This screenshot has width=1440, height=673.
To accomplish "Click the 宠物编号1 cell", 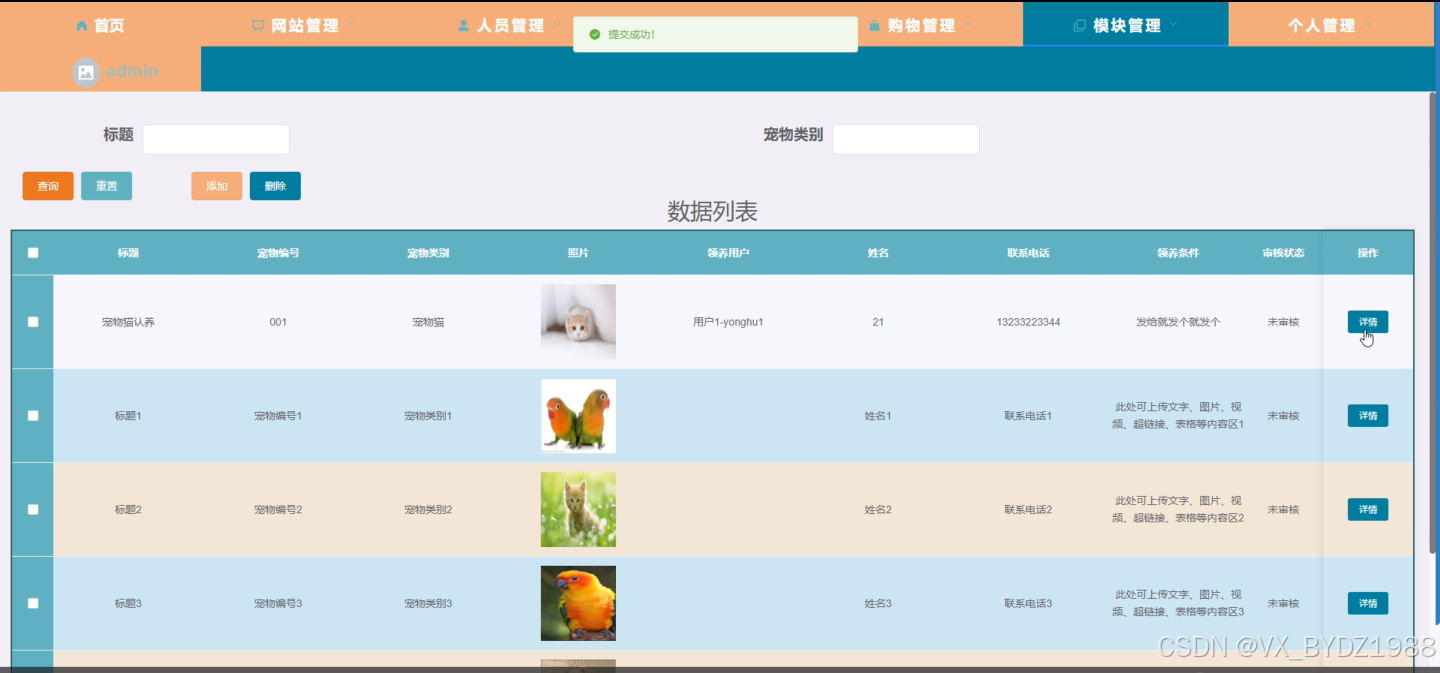I will point(278,416).
